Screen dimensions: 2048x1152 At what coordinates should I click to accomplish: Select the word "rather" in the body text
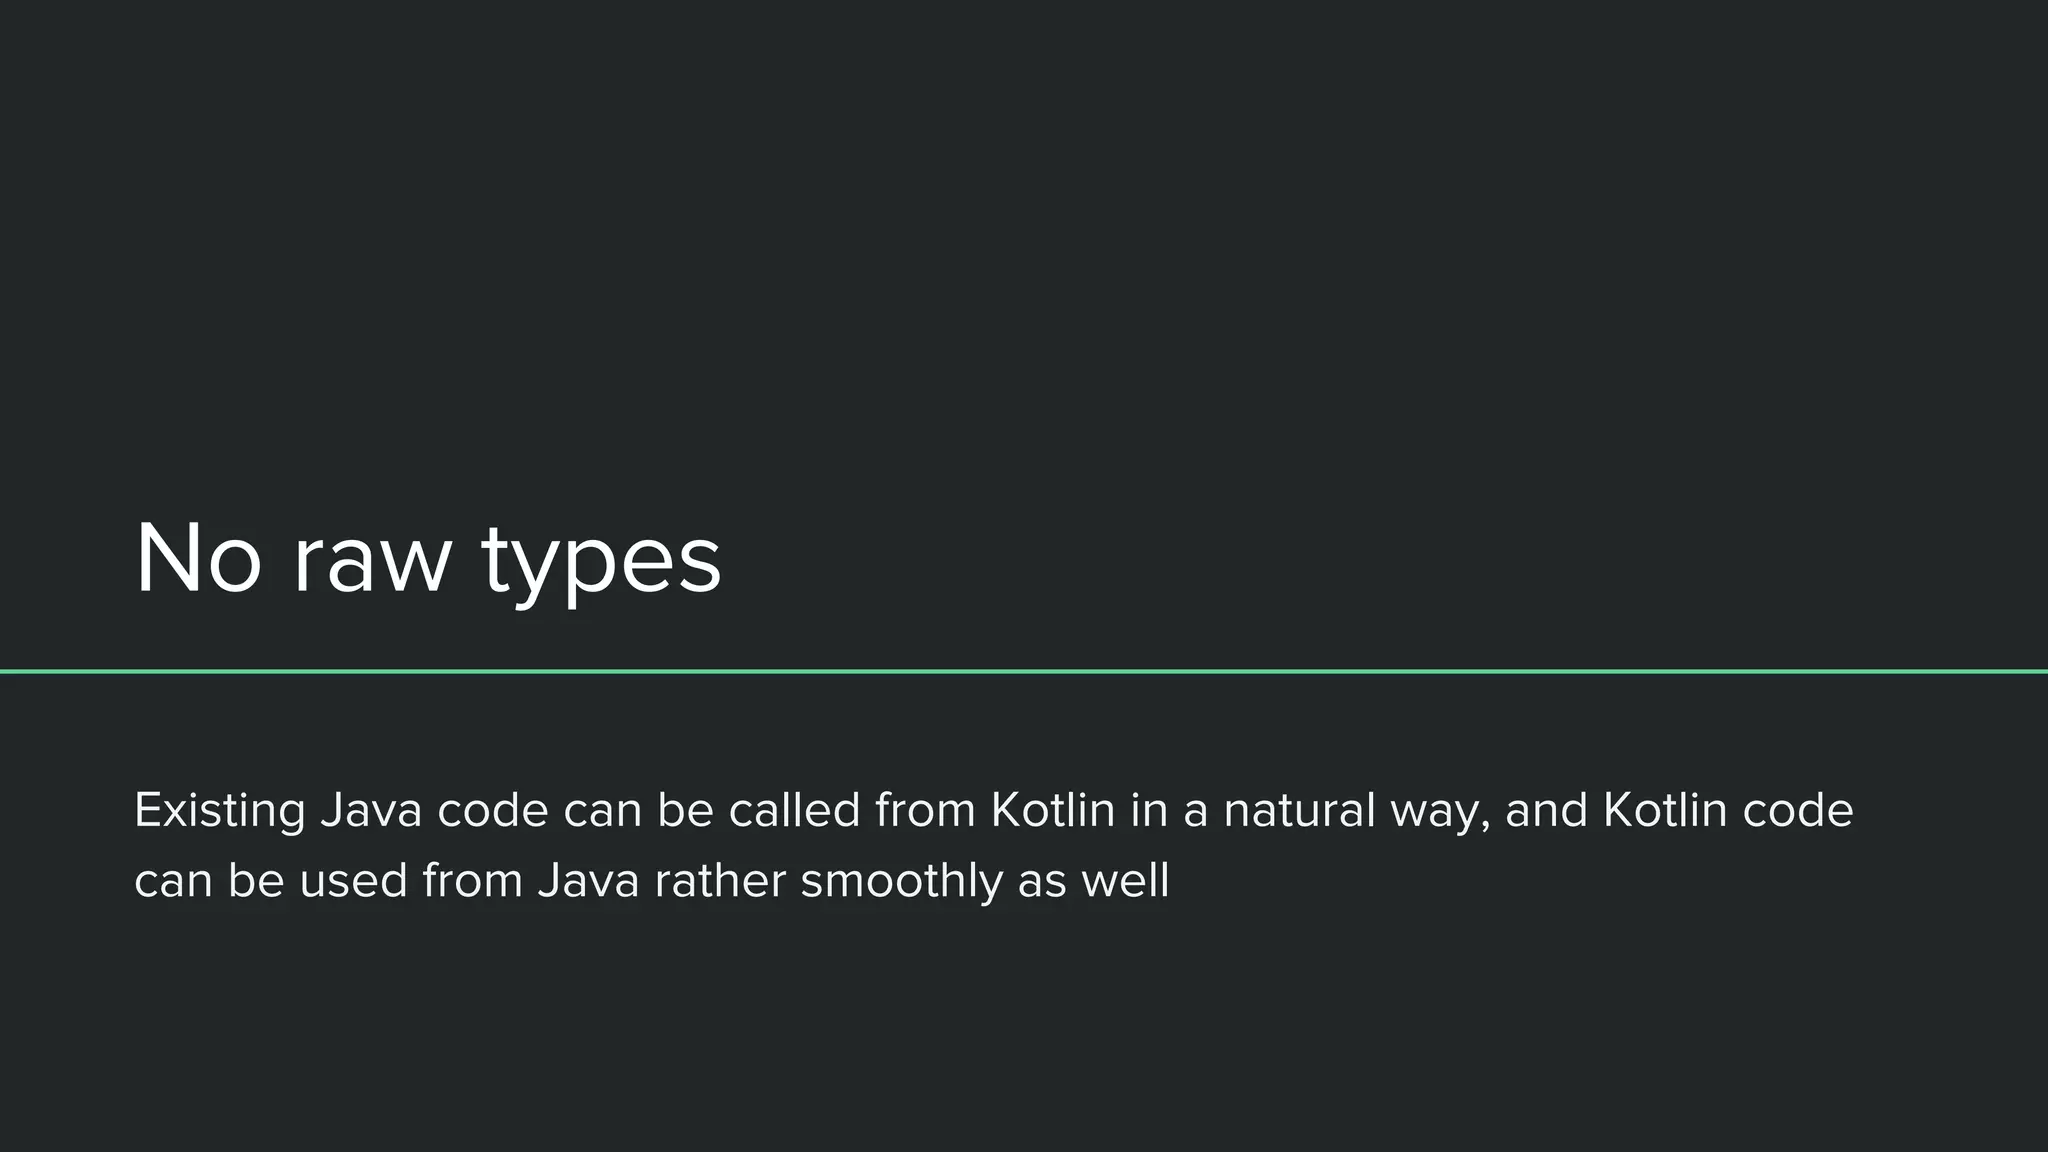coord(720,881)
